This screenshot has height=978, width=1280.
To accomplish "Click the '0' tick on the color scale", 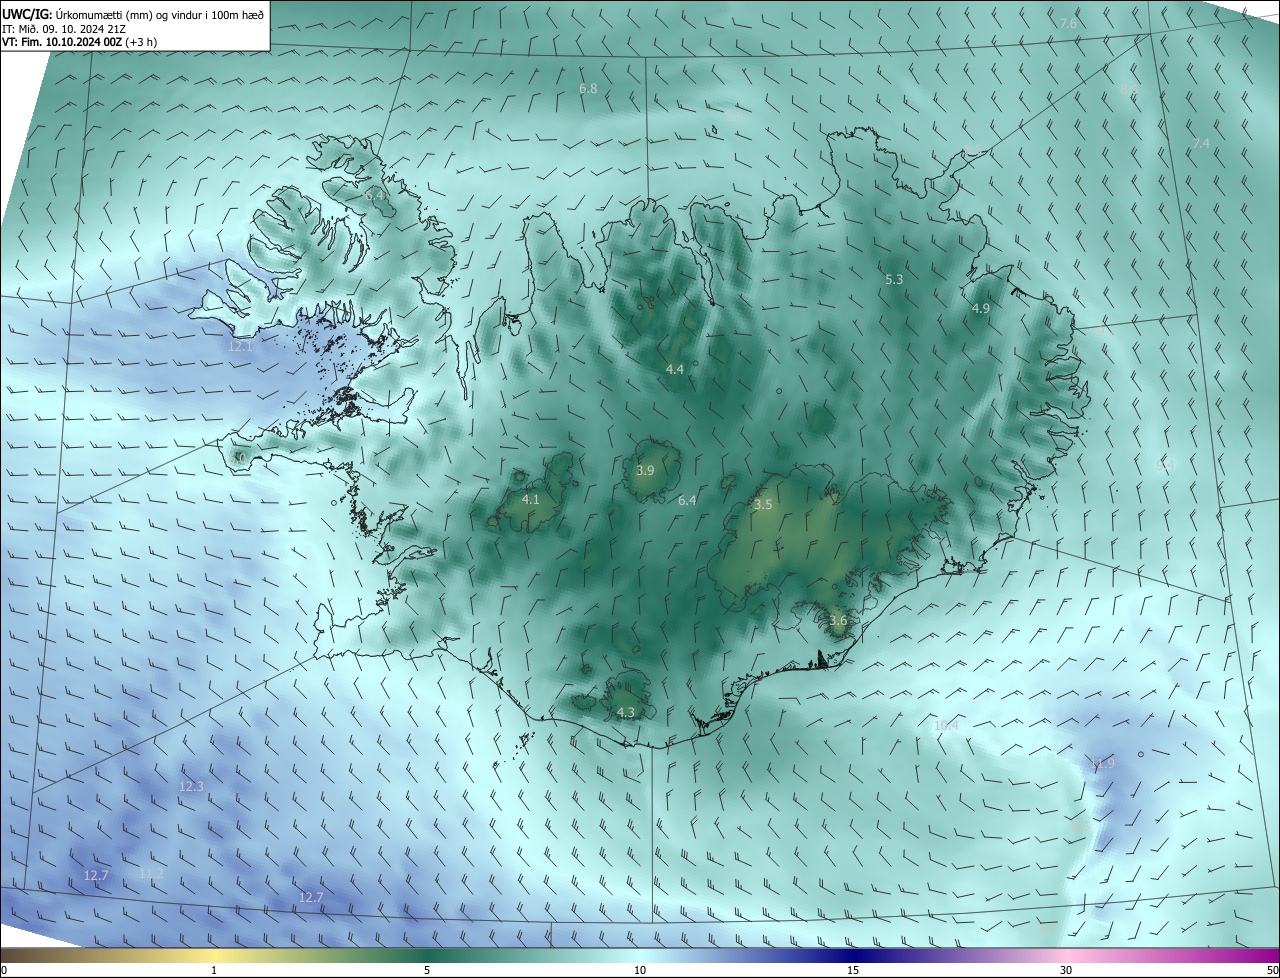I will (x=4, y=971).
